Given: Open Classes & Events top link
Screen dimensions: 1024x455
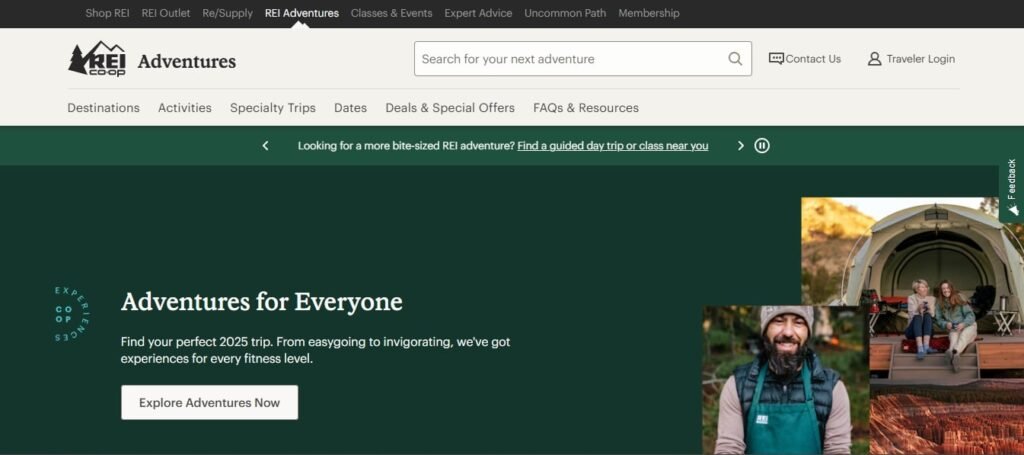Looking at the screenshot, I should (x=391, y=13).
